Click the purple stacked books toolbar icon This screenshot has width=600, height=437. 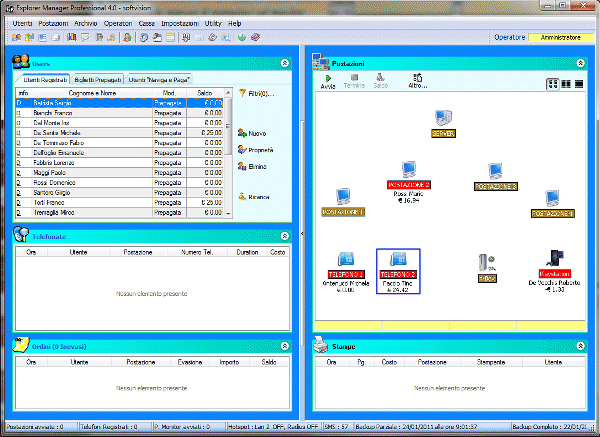tap(255, 38)
